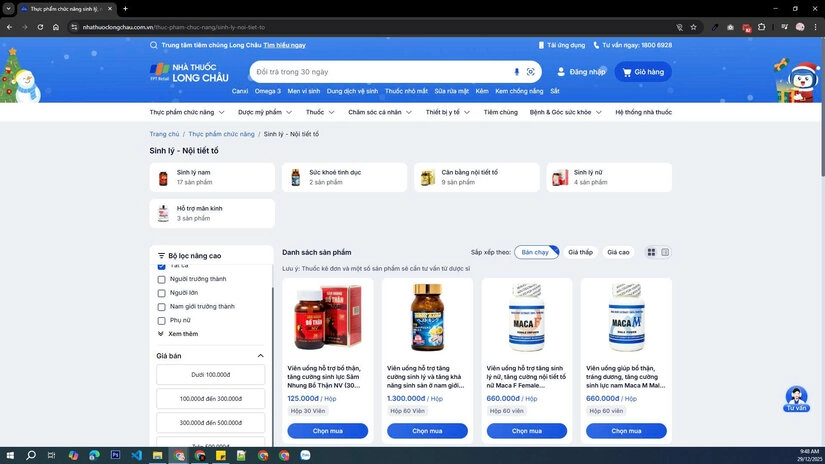Reload the page in the browser
Image resolution: width=825 pixels, height=464 pixels.
pyautogui.click(x=40, y=27)
